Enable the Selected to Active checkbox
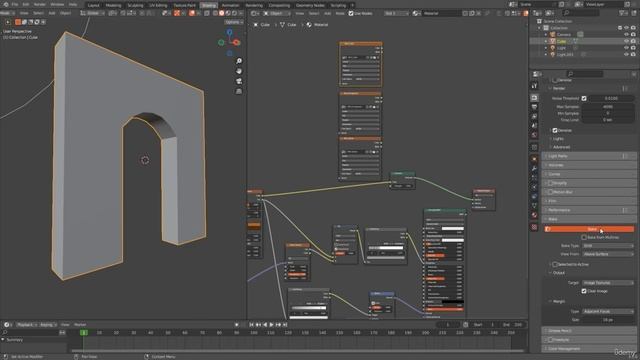 pos(555,264)
